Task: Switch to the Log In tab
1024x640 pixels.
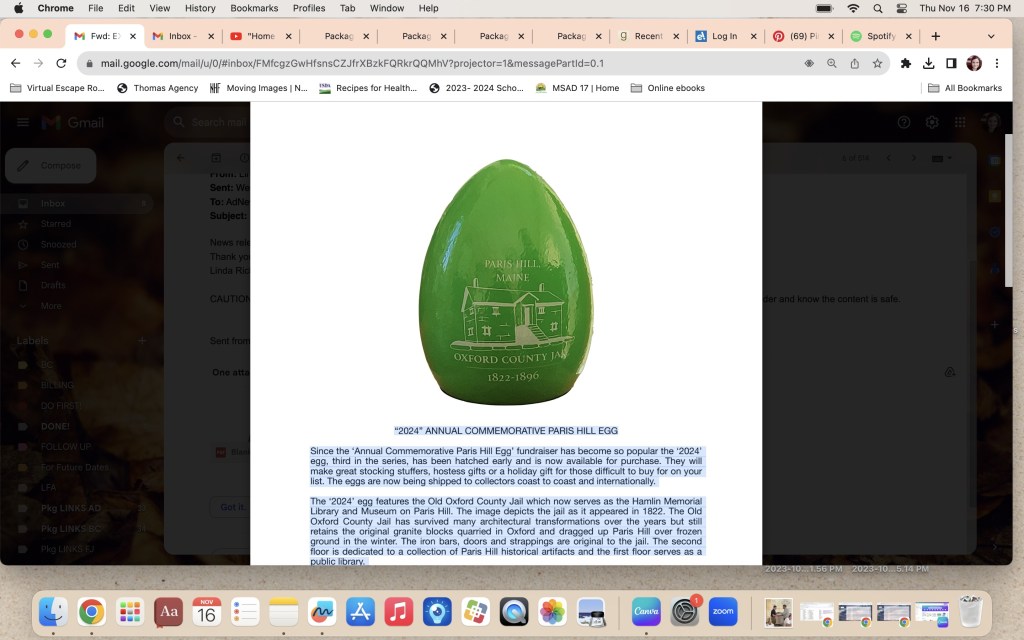Action: (x=722, y=36)
